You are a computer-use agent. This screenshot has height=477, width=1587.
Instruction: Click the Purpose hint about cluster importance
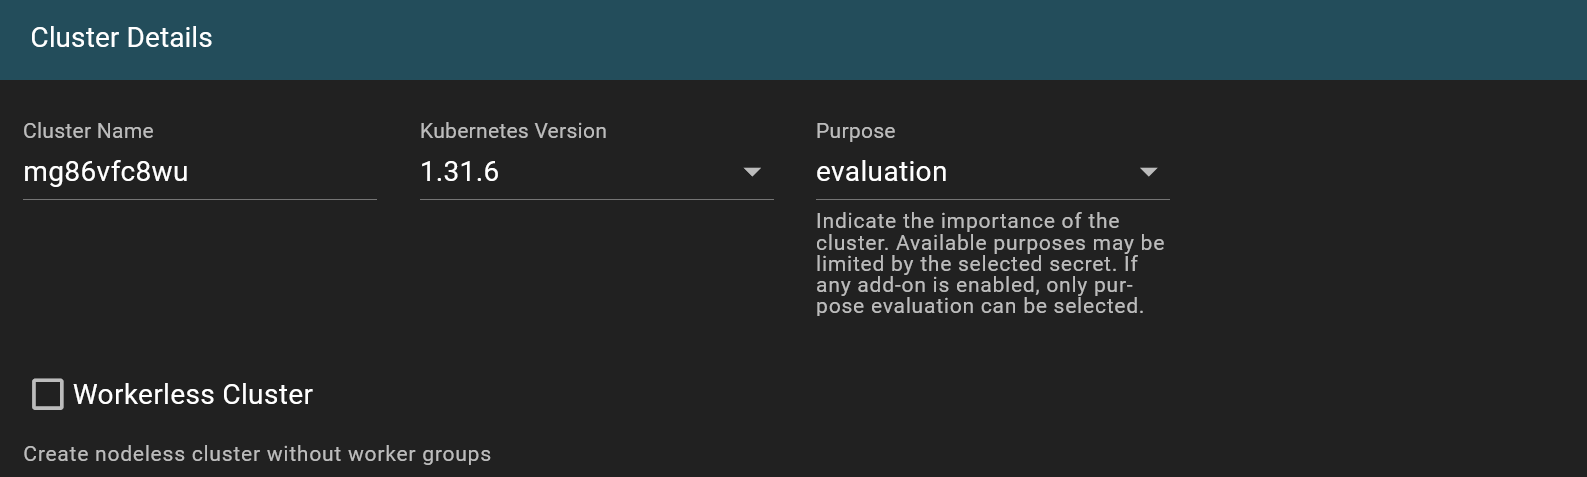click(x=990, y=263)
